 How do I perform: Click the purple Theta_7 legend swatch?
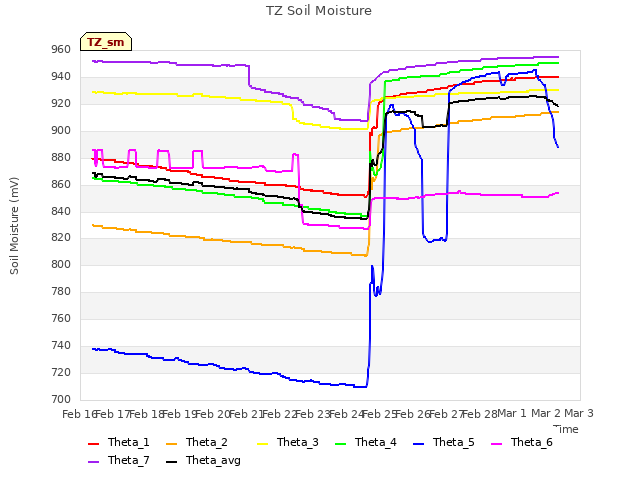point(93,462)
